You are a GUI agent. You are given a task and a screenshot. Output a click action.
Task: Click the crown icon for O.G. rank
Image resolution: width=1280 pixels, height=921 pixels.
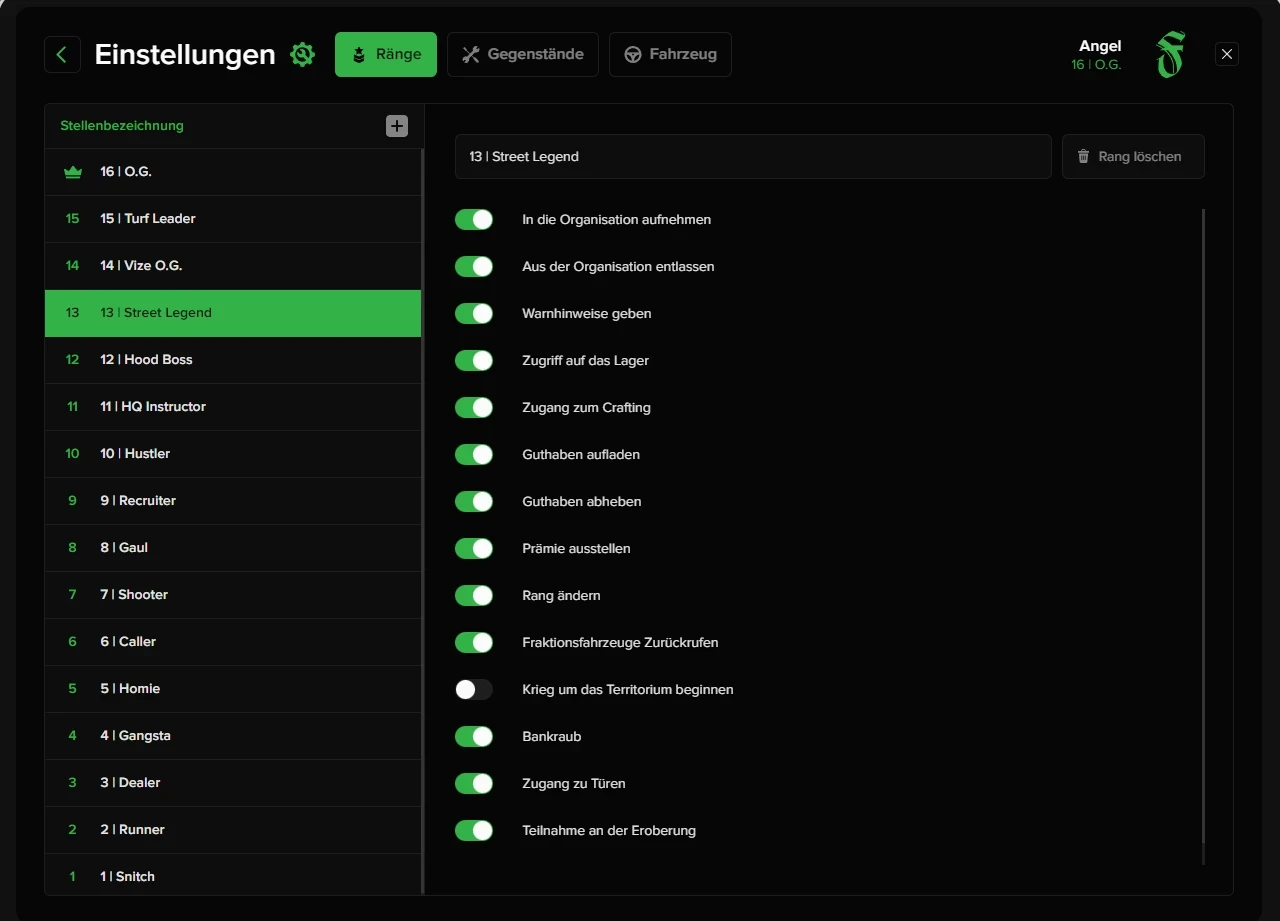click(72, 172)
